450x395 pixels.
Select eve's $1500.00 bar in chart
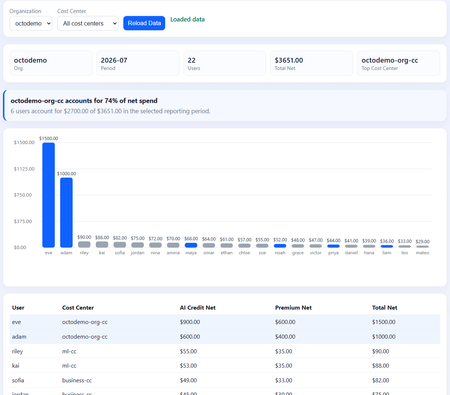point(49,195)
